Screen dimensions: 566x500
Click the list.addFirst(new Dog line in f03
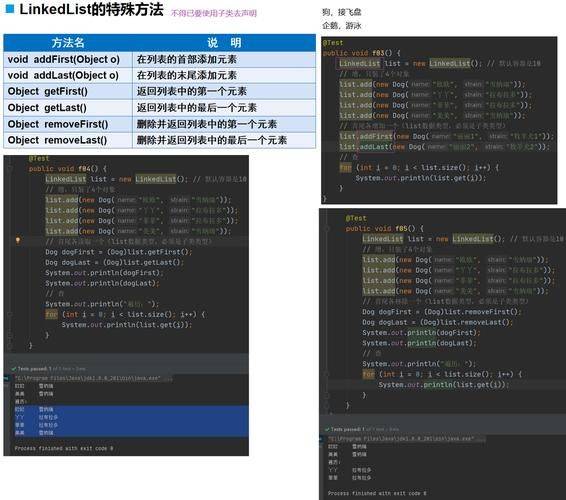click(446, 136)
